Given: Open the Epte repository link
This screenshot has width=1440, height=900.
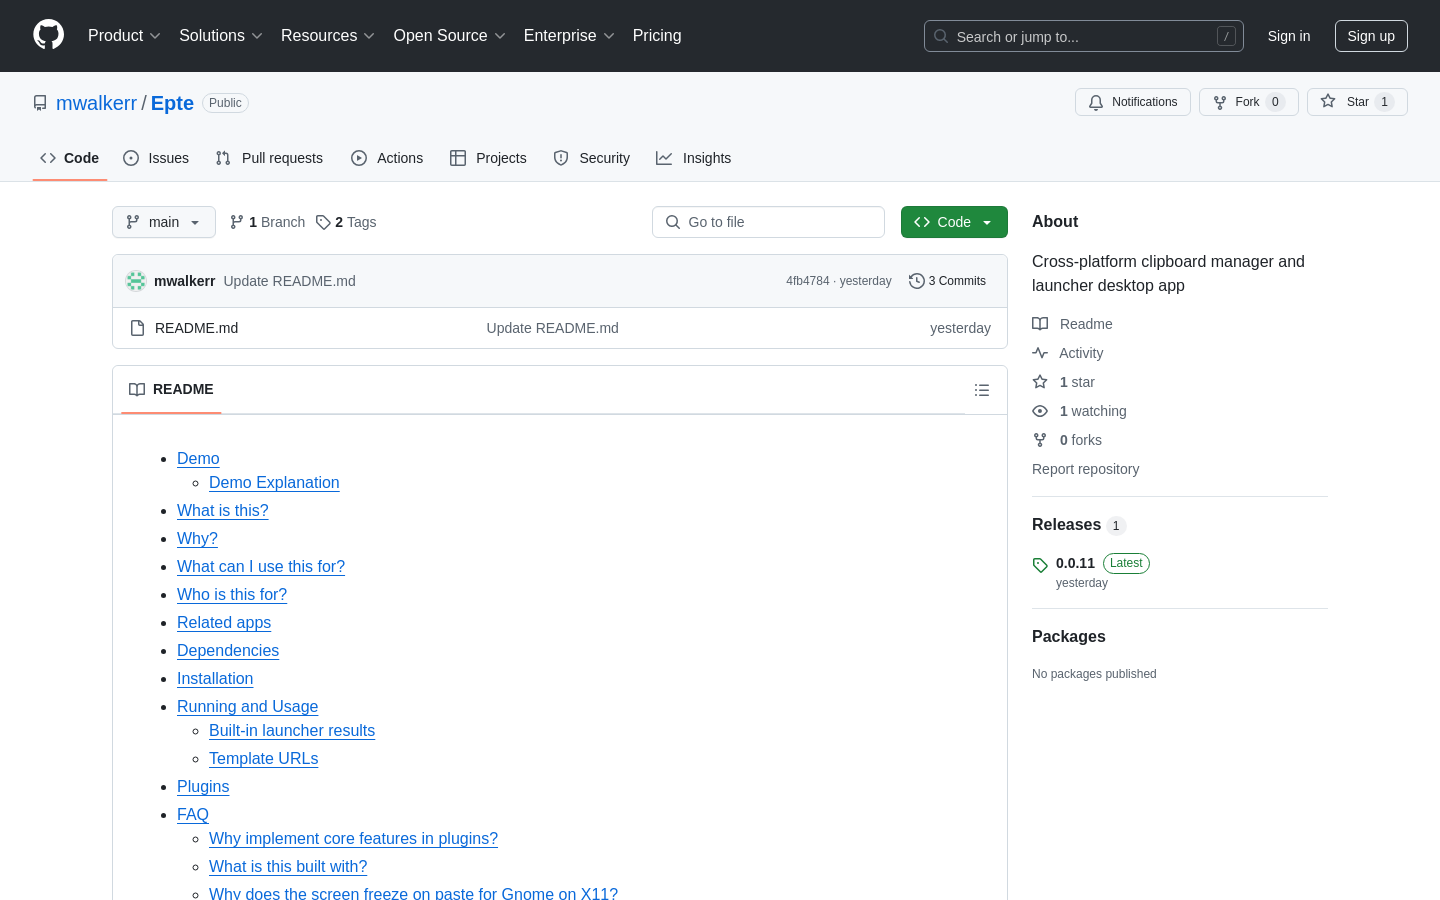Looking at the screenshot, I should pyautogui.click(x=172, y=103).
